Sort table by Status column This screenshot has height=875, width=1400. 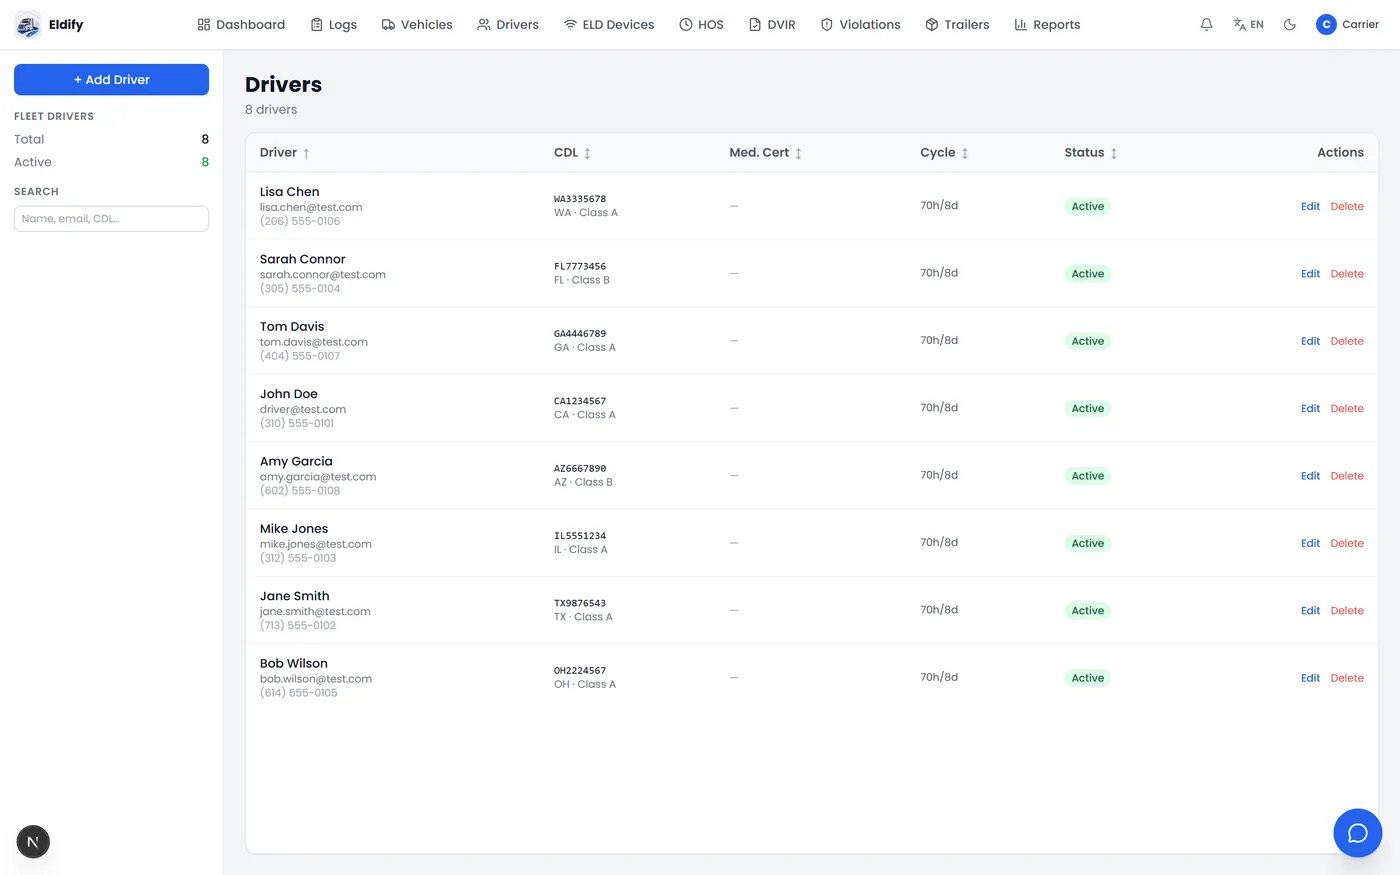[x=1091, y=153]
